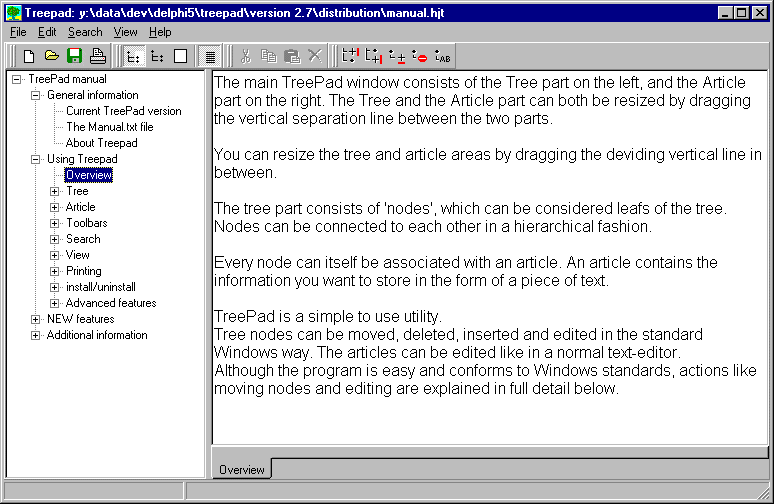The image size is (774, 504).
Task: Collapse the TreePad manual root node
Action: (17, 79)
